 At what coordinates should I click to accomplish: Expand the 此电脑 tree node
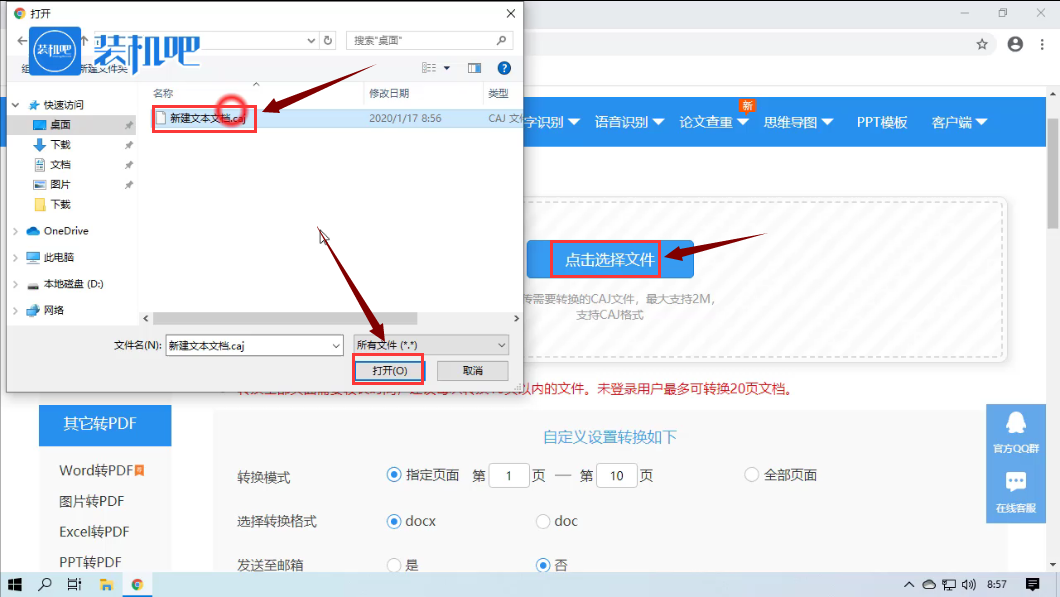tap(16, 257)
